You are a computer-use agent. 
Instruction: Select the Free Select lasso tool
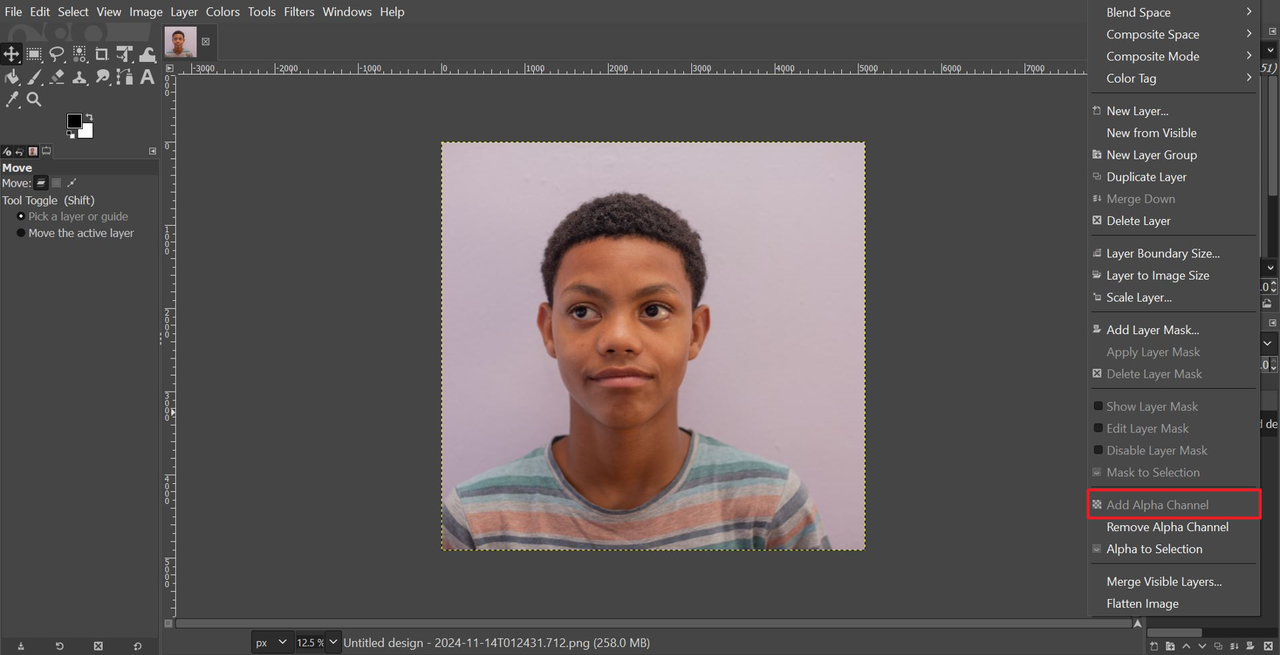(57, 54)
